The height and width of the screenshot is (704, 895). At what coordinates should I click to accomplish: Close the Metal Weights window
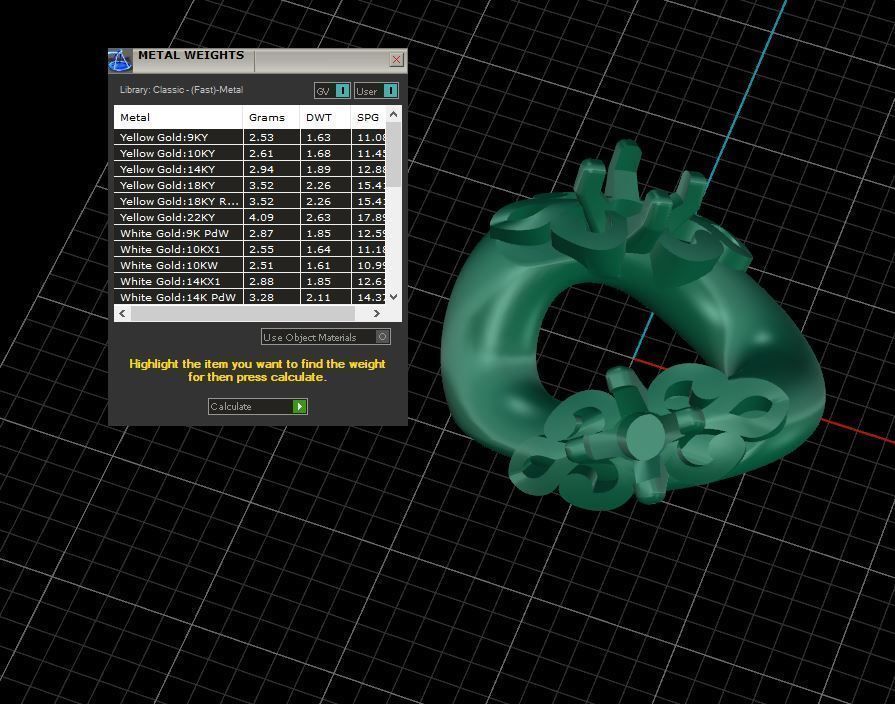pos(397,59)
